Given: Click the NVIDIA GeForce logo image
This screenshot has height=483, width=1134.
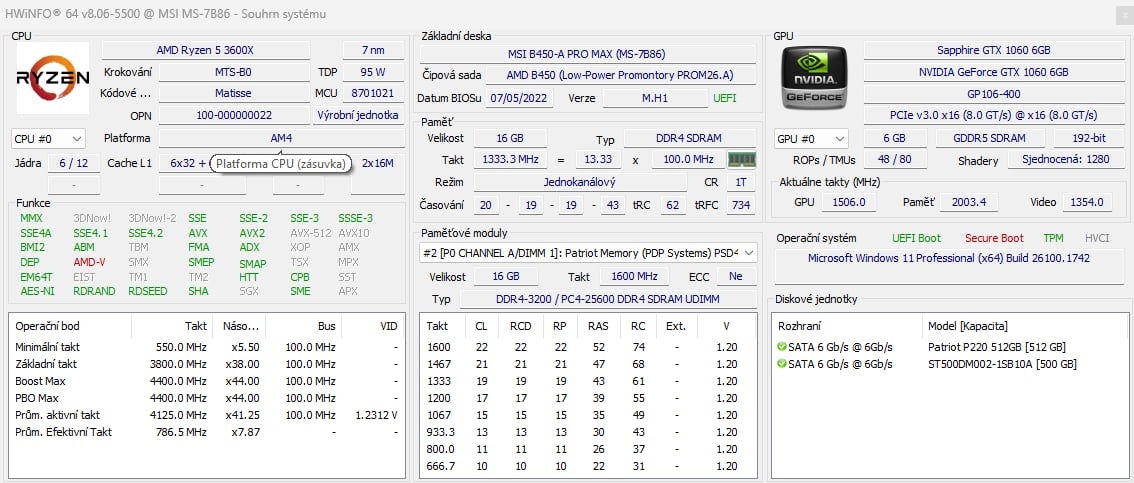Looking at the screenshot, I should point(814,79).
